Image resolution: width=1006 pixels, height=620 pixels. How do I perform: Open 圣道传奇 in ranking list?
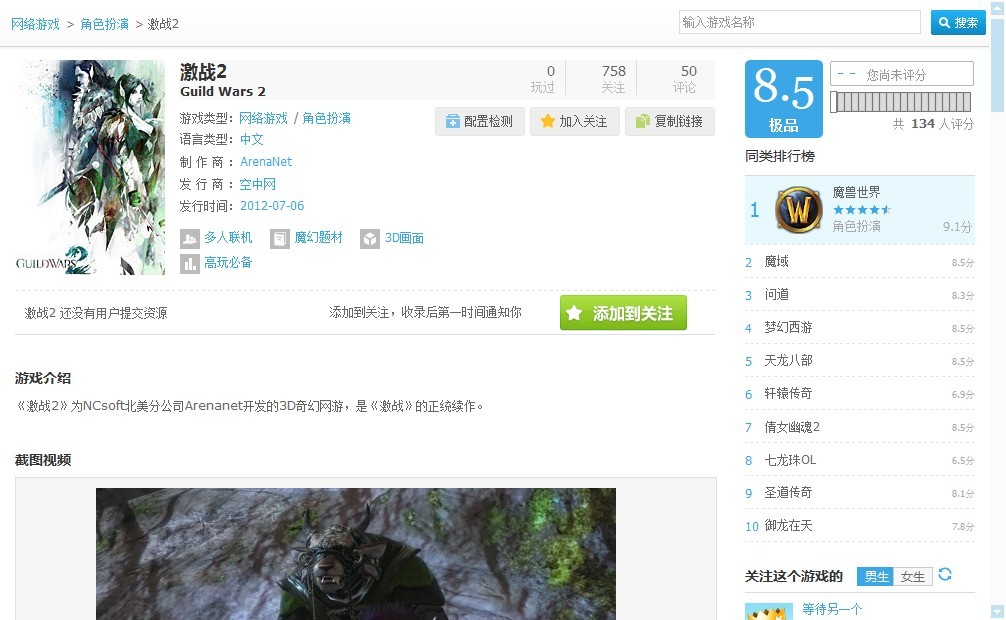tap(788, 492)
